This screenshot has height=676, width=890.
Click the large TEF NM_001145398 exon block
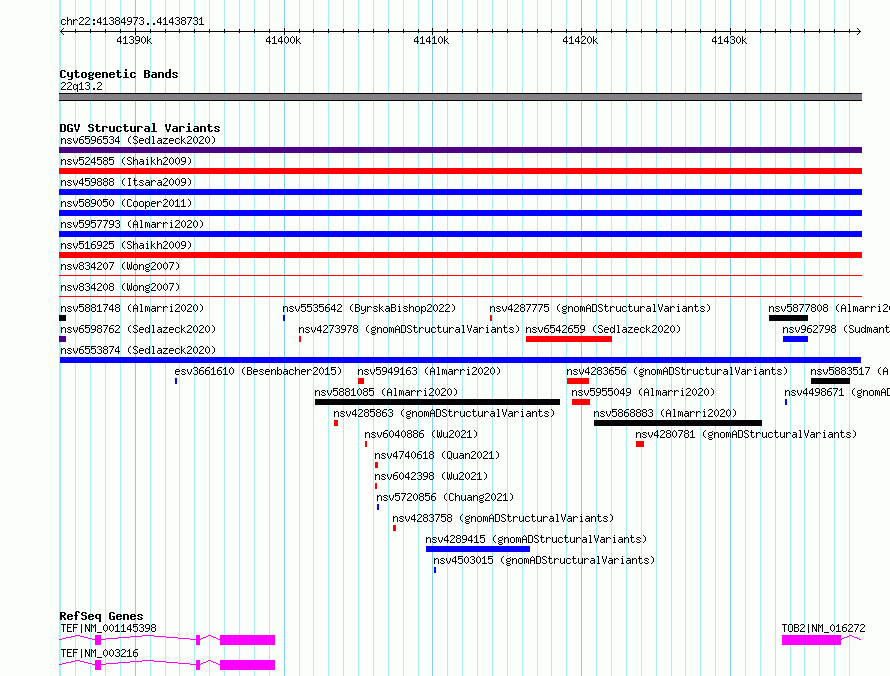(247, 640)
